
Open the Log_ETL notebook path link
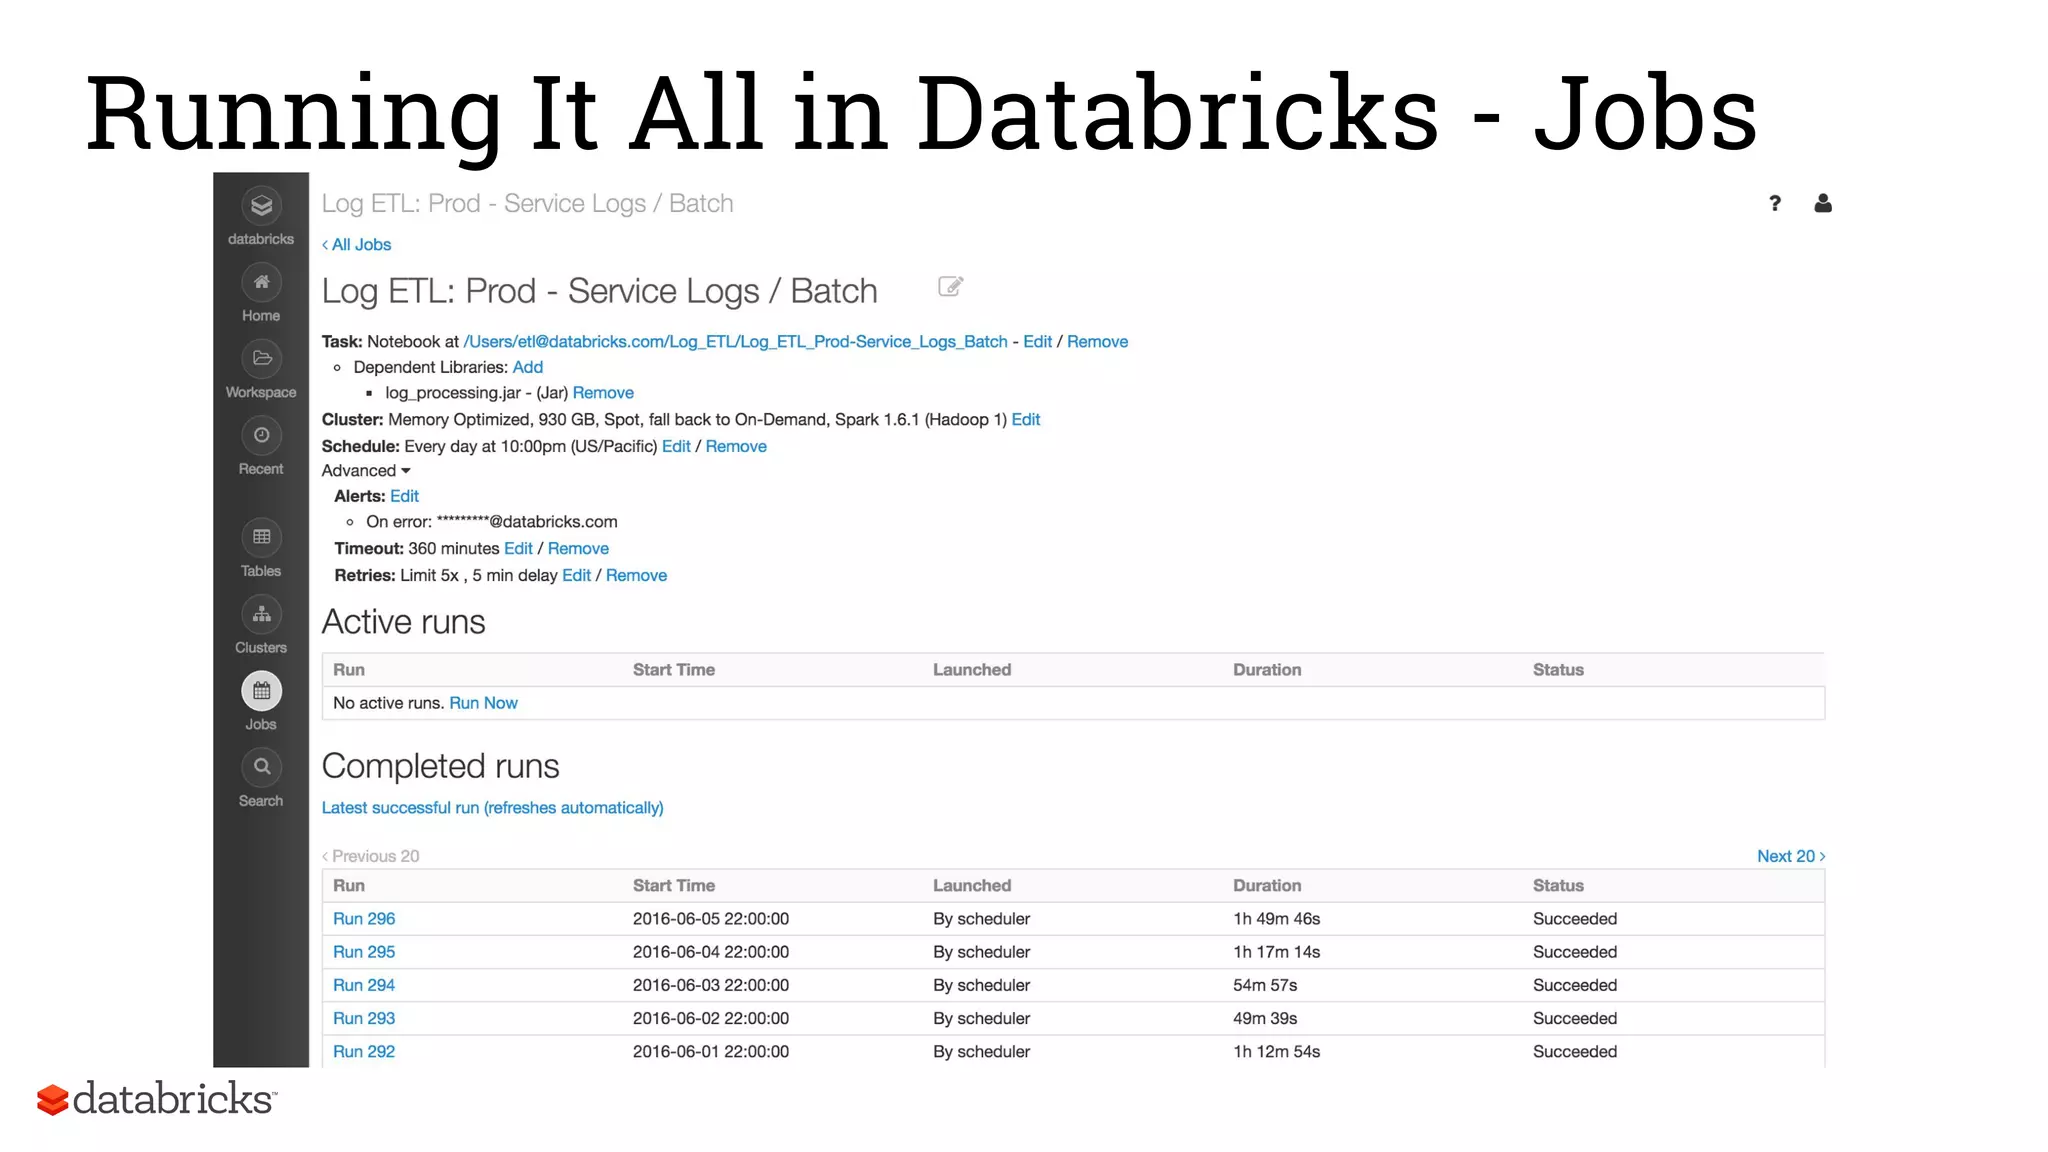click(x=735, y=342)
